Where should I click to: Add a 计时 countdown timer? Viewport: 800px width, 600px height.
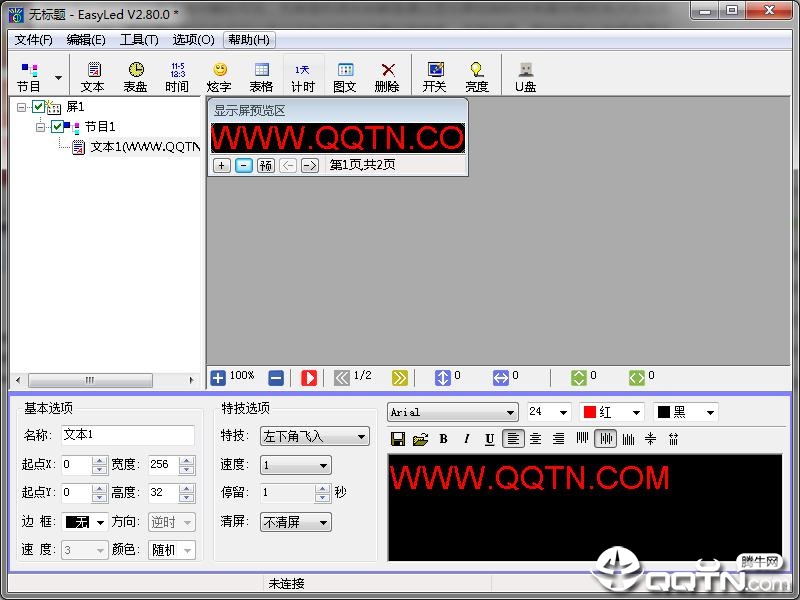point(303,77)
